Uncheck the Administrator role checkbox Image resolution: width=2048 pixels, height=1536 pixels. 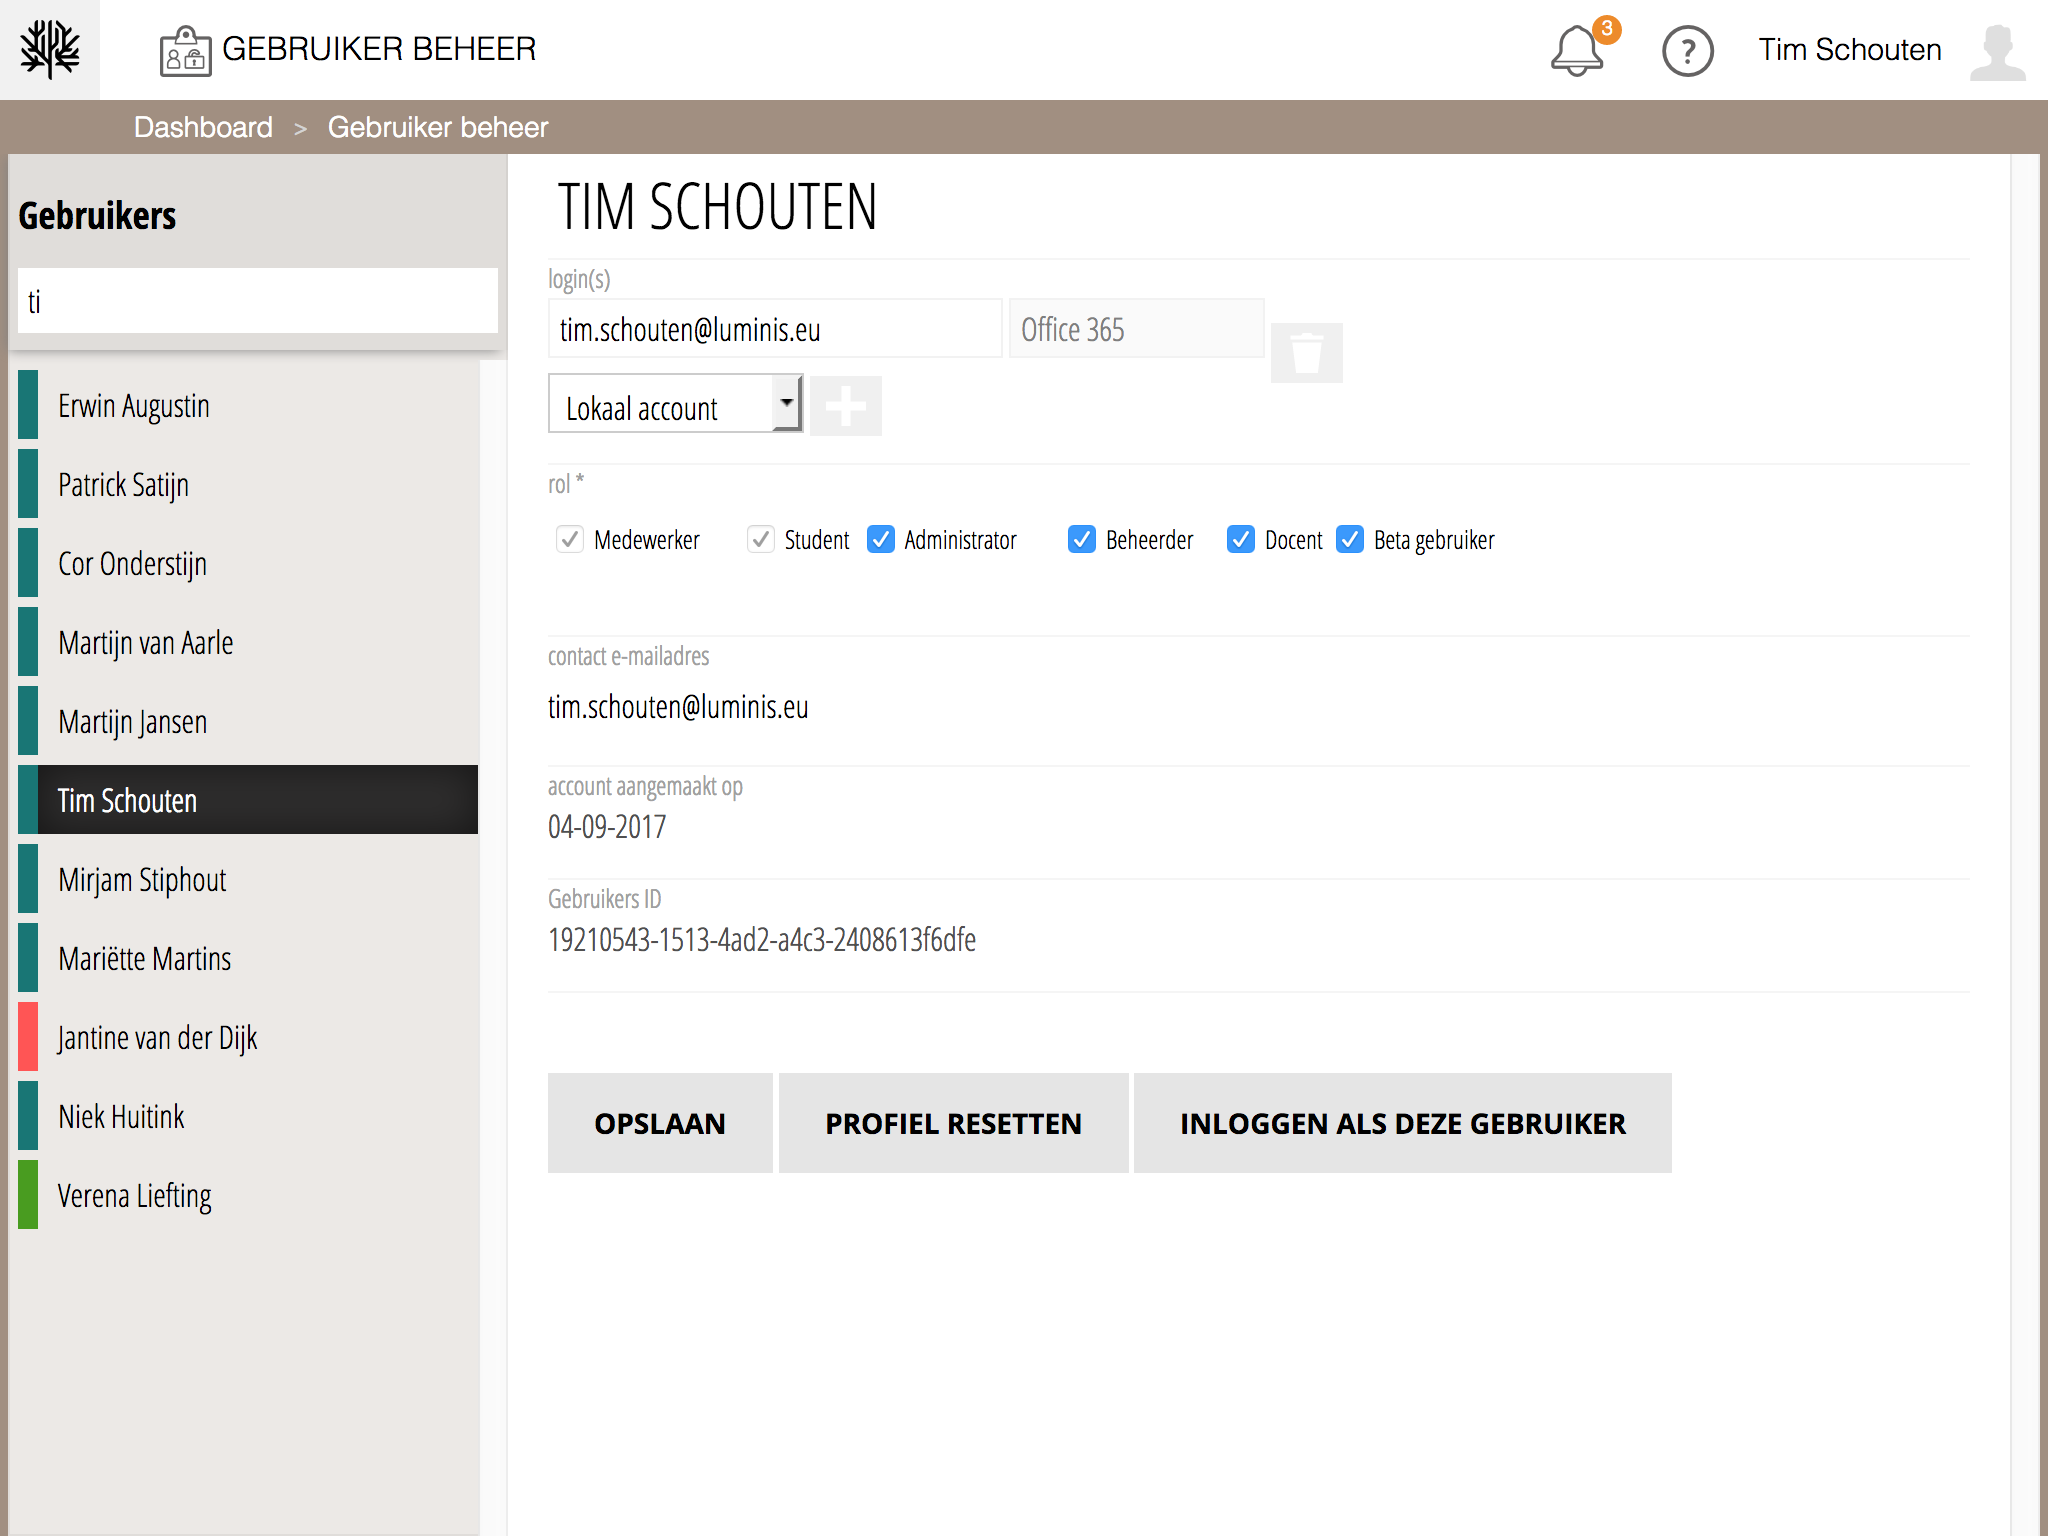pyautogui.click(x=881, y=540)
